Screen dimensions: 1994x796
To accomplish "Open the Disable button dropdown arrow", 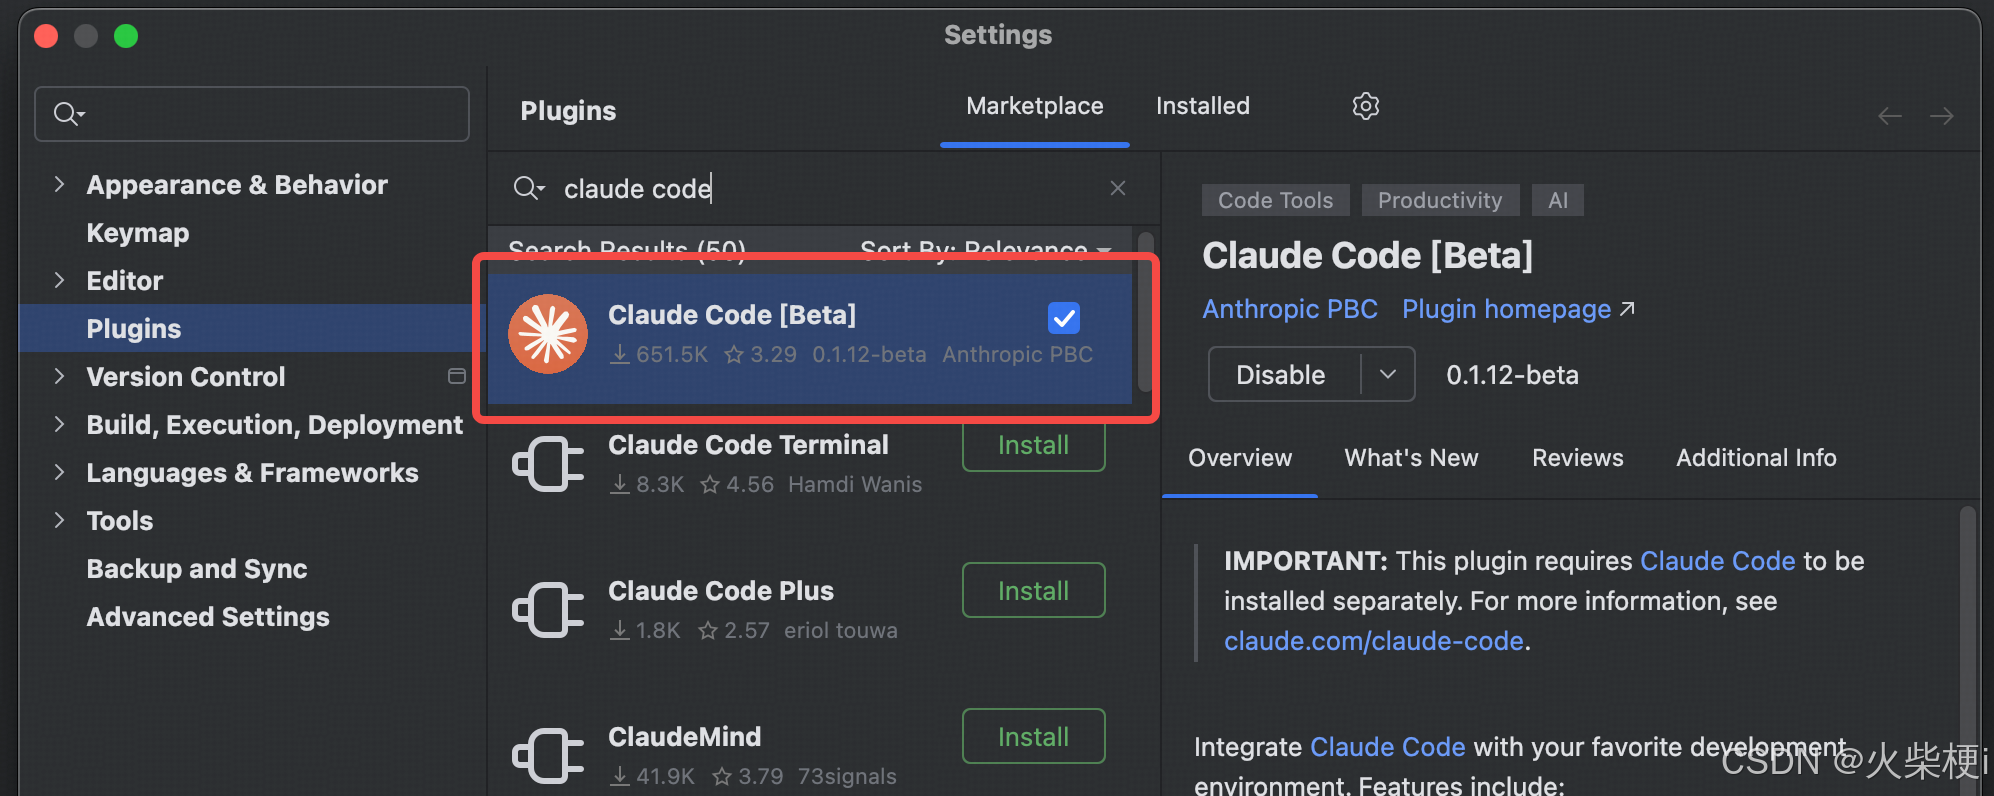I will click(x=1388, y=374).
